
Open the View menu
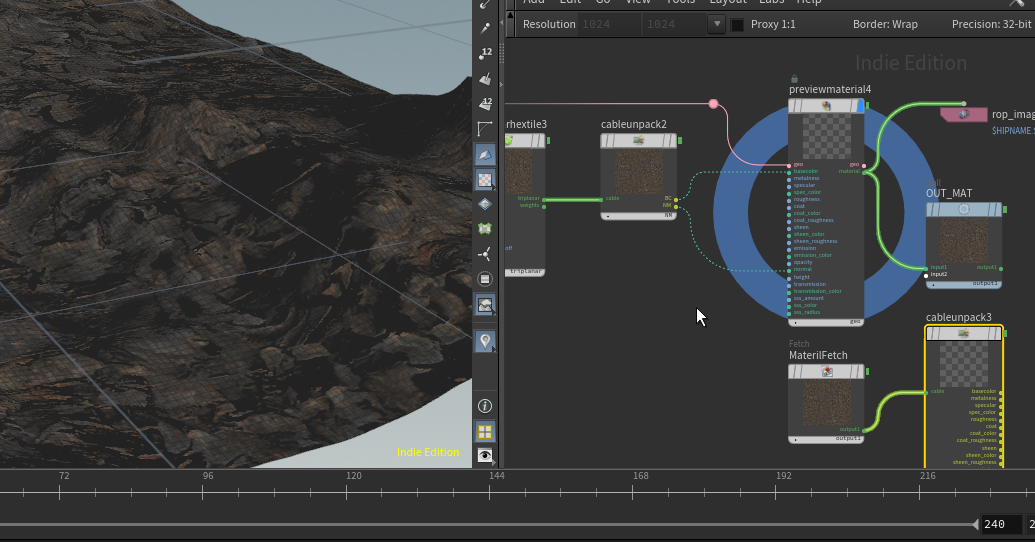638,3
